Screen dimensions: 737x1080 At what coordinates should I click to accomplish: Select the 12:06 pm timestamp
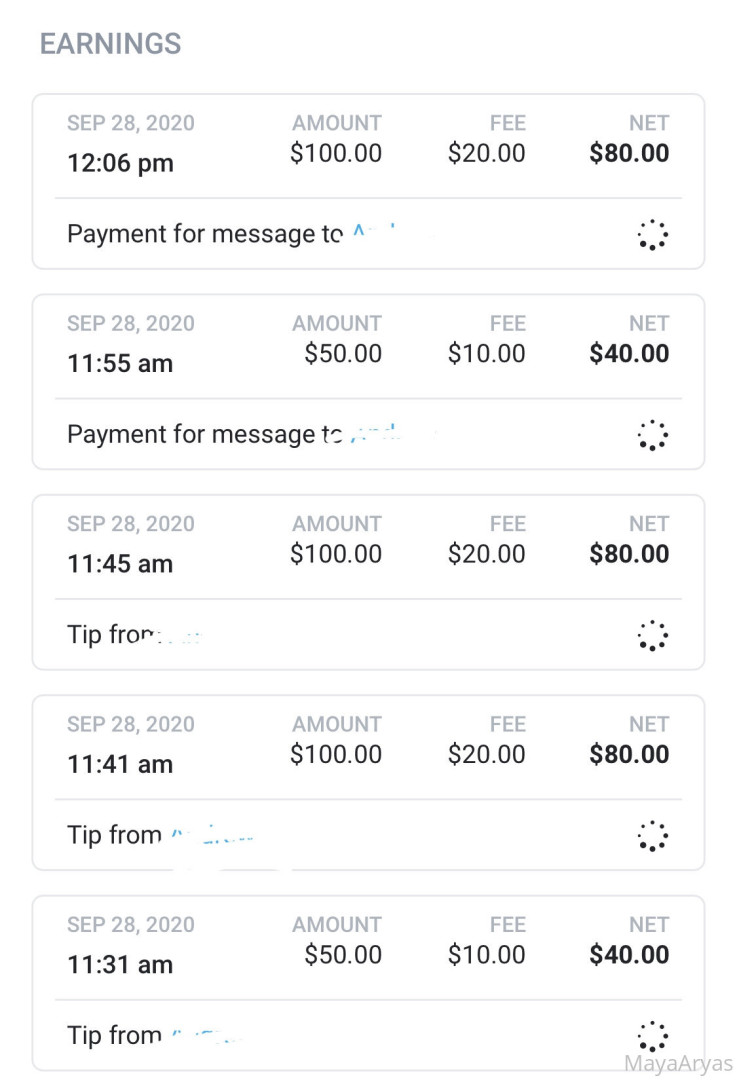(120, 163)
